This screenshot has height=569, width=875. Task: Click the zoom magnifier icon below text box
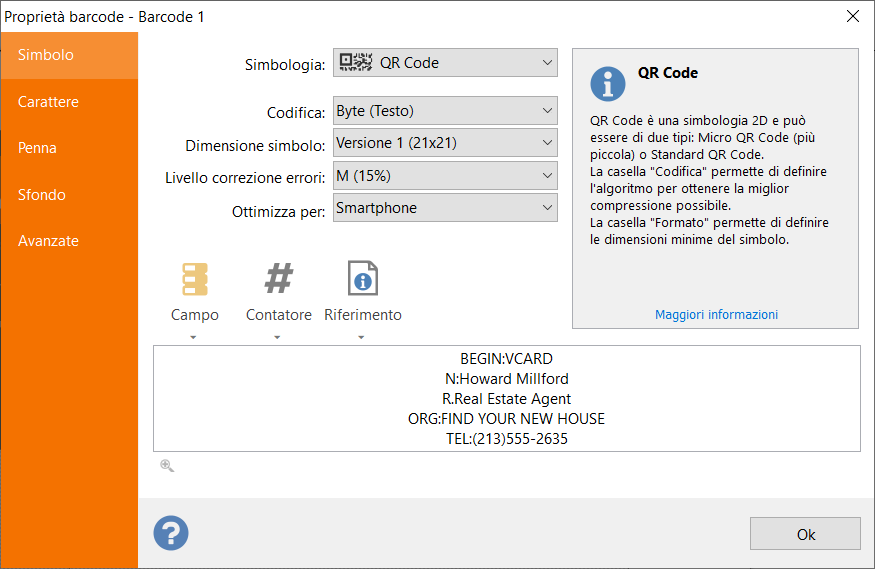167,466
